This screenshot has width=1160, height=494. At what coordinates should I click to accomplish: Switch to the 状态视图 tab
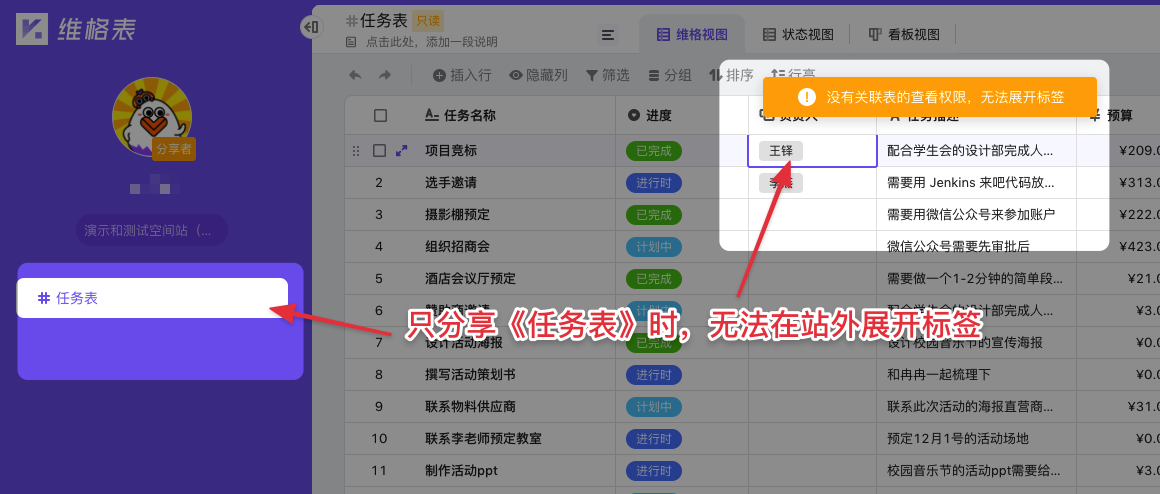(797, 35)
